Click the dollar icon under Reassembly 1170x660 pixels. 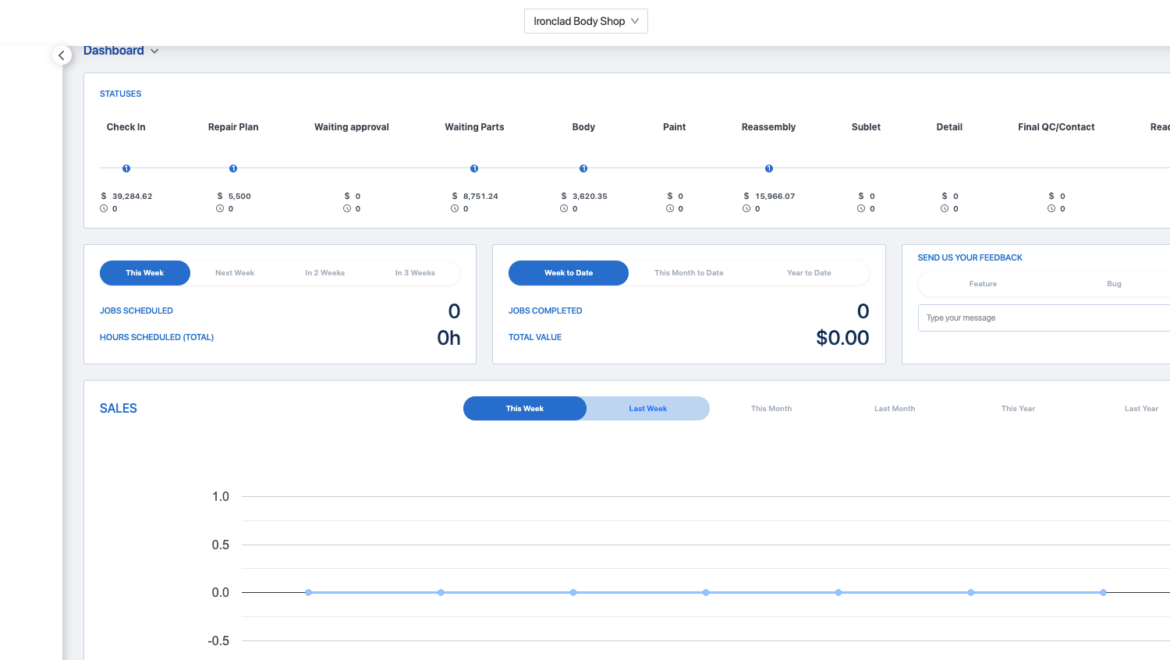(746, 196)
